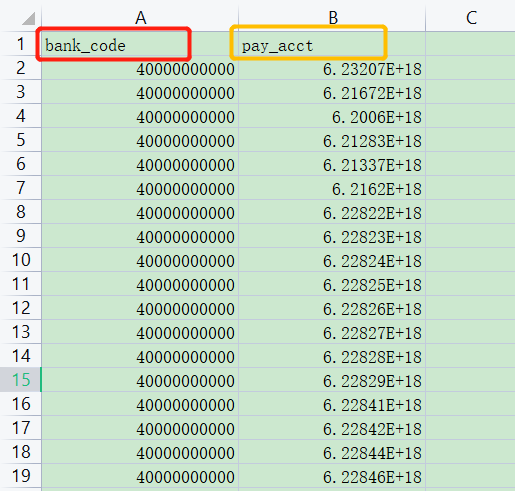Select the bank_code header cell
This screenshot has height=491, width=515.
140,44
